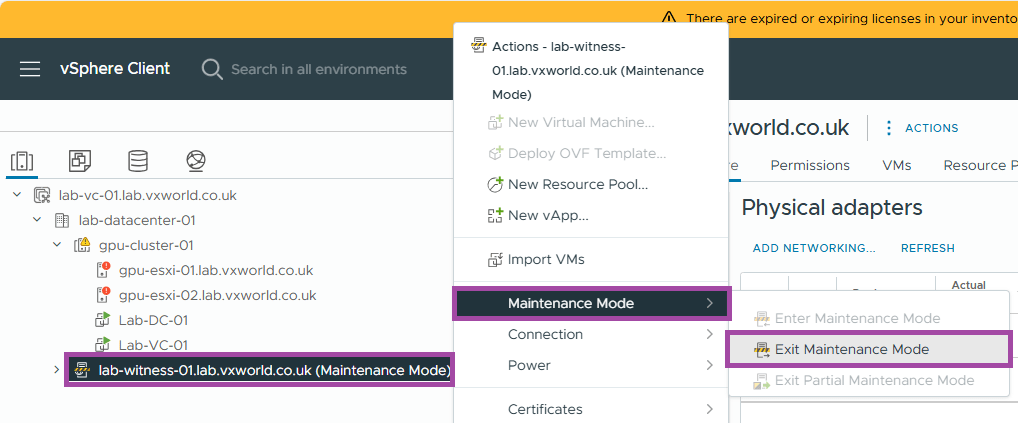Collapse the lab-vc-01.lab.vxworld.co.uk tree node
Image resolution: width=1018 pixels, height=423 pixels.
pyautogui.click(x=16, y=195)
